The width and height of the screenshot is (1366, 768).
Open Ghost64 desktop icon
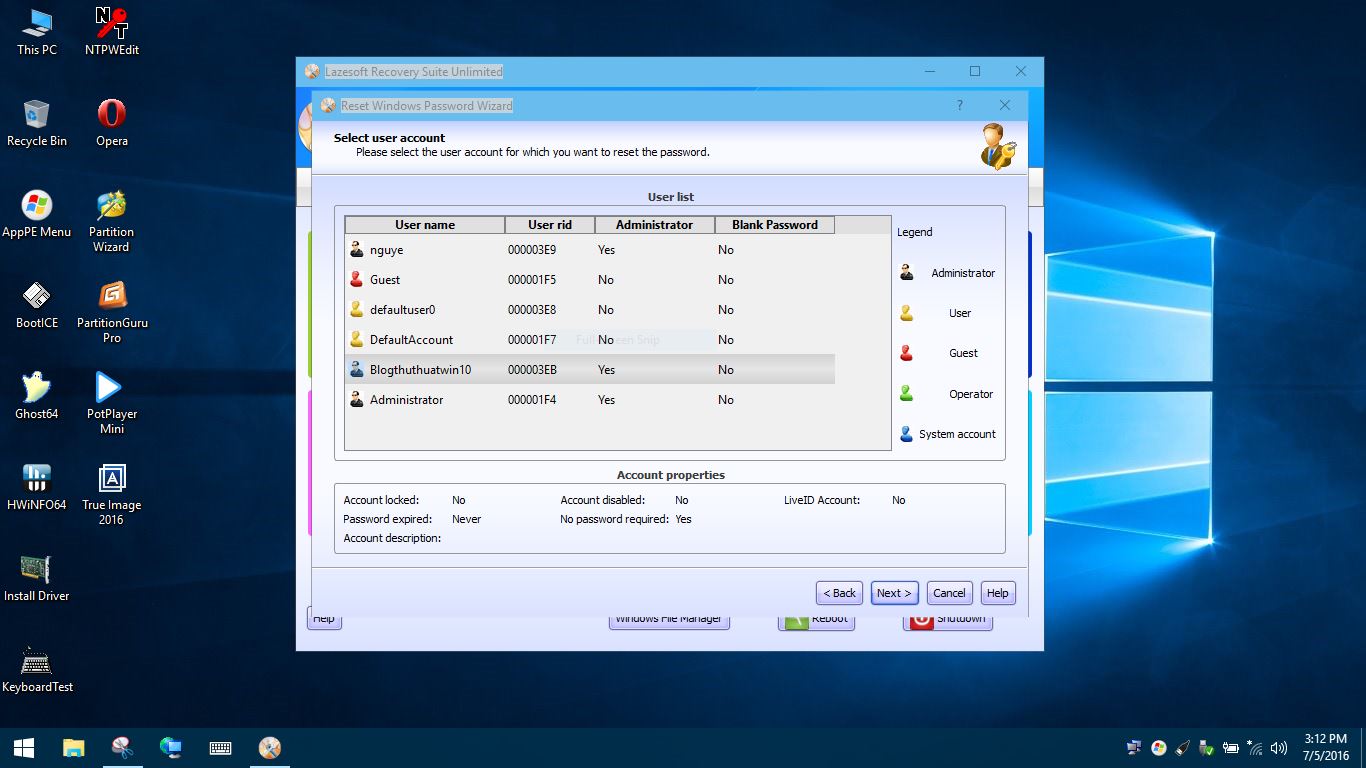coord(37,396)
